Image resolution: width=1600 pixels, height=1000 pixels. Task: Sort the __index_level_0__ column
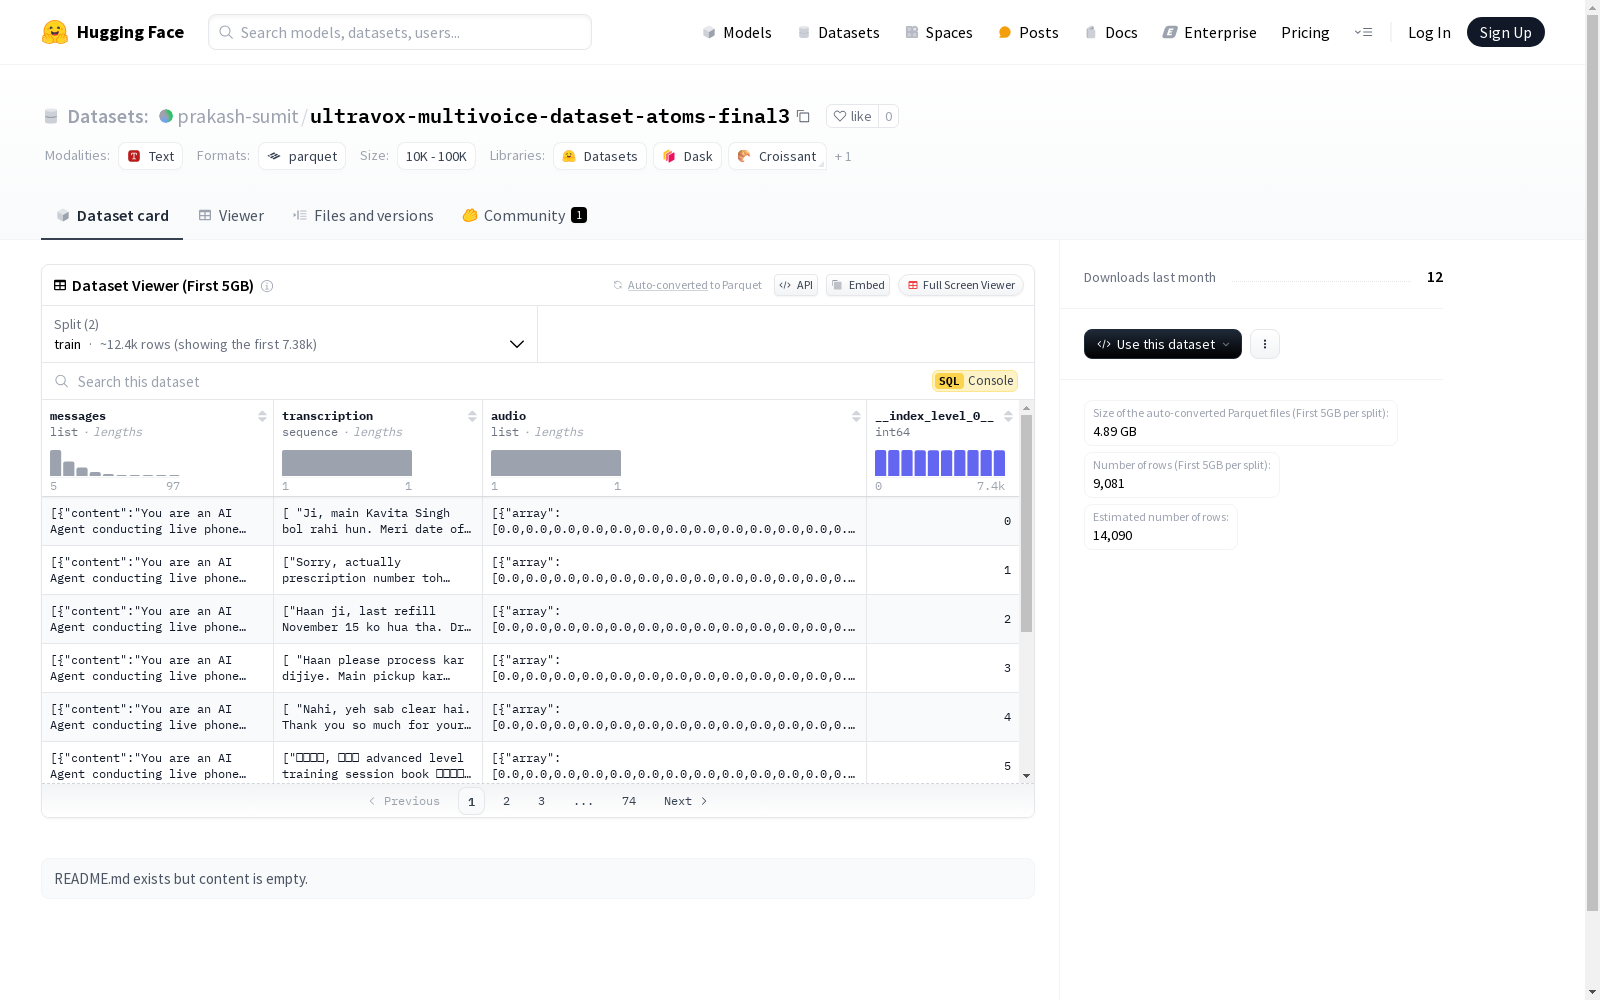(1008, 416)
